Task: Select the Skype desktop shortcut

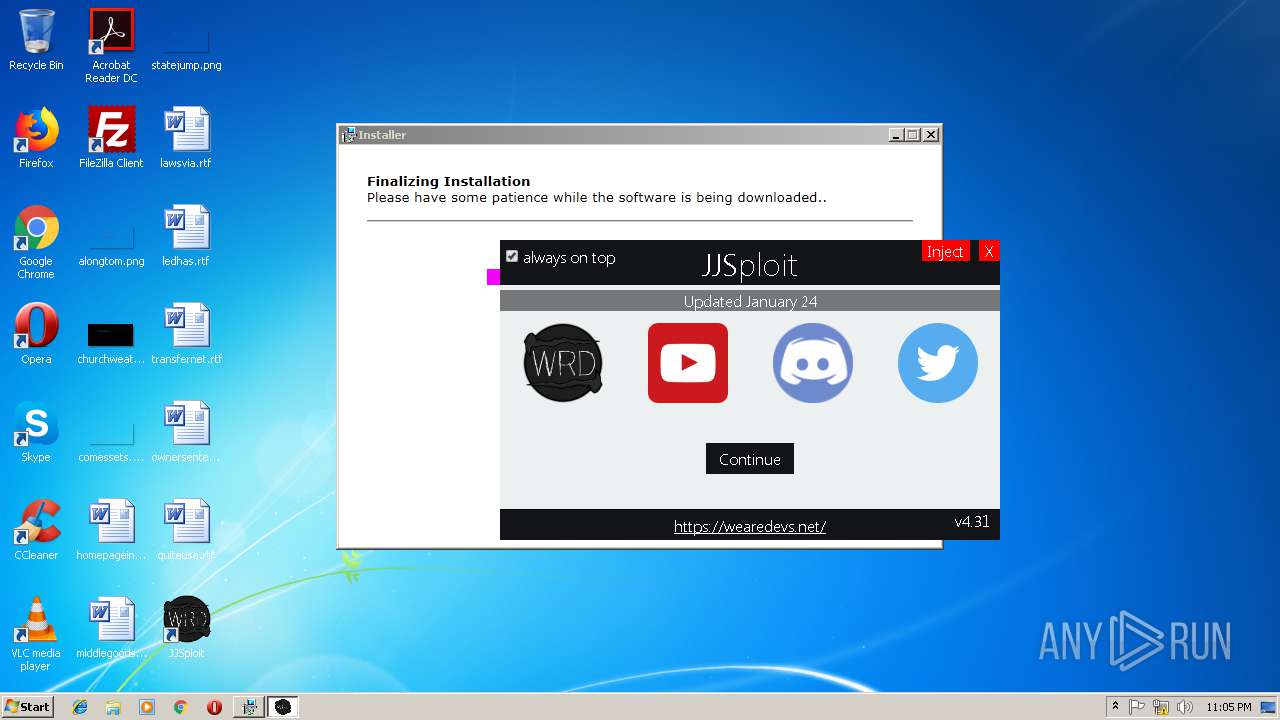Action: 36,432
